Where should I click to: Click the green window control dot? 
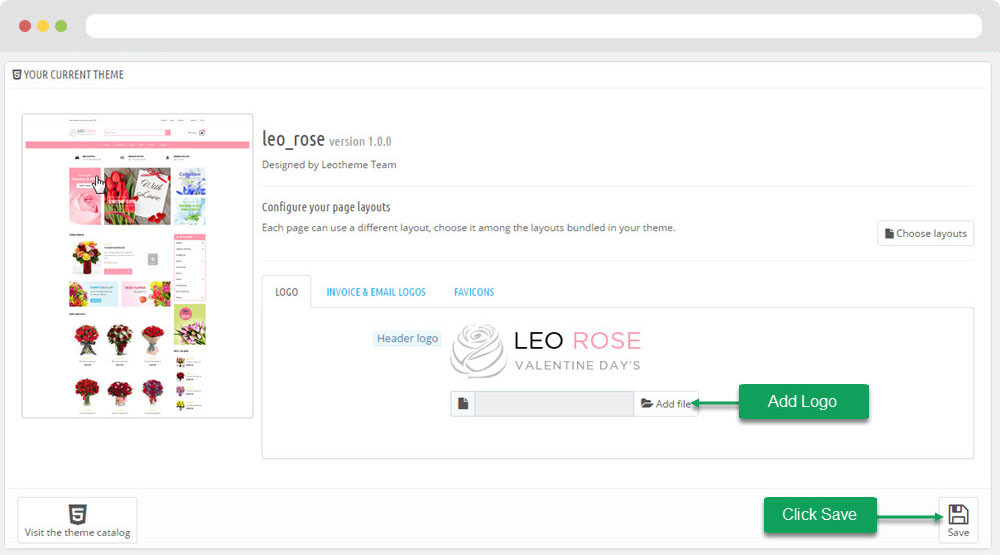pos(61,26)
